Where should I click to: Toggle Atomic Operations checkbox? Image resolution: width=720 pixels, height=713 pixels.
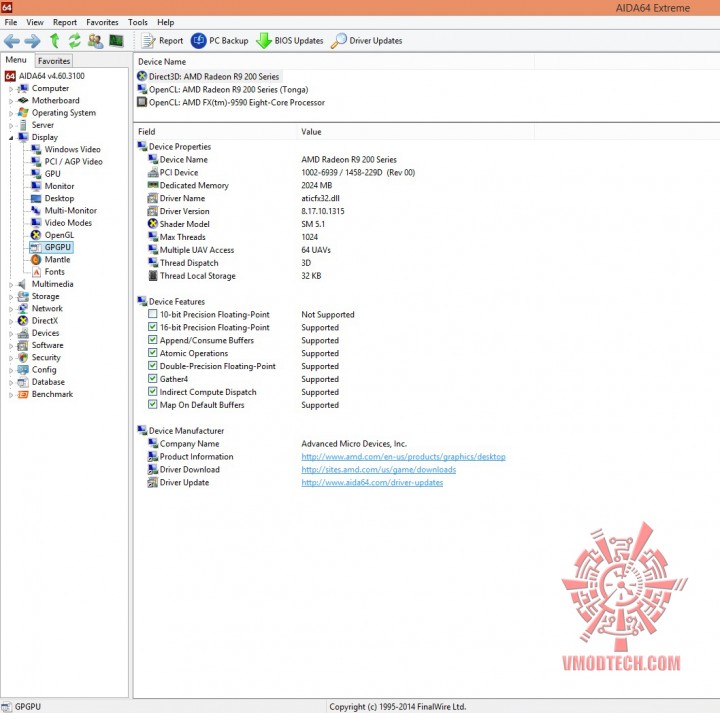pyautogui.click(x=152, y=353)
